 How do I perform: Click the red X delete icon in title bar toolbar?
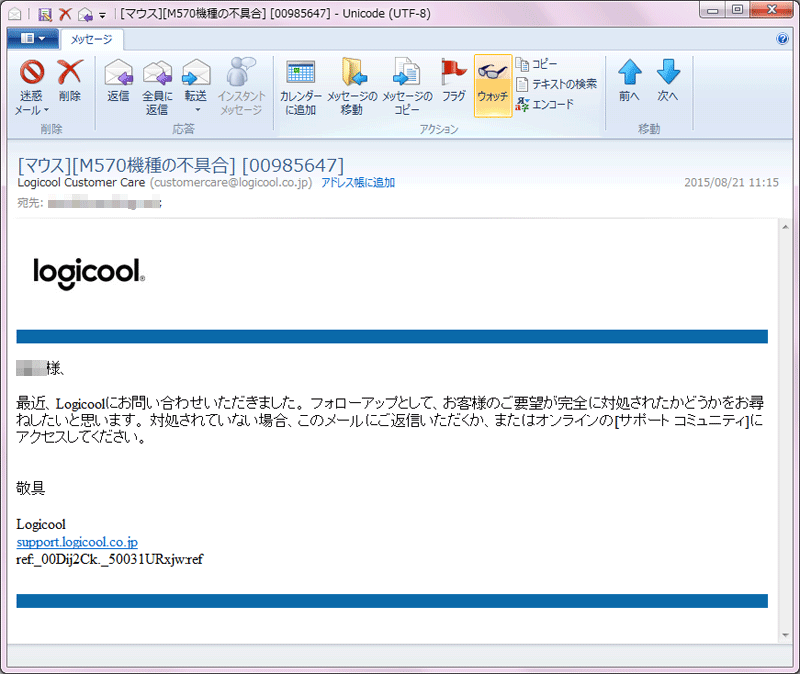(x=65, y=14)
